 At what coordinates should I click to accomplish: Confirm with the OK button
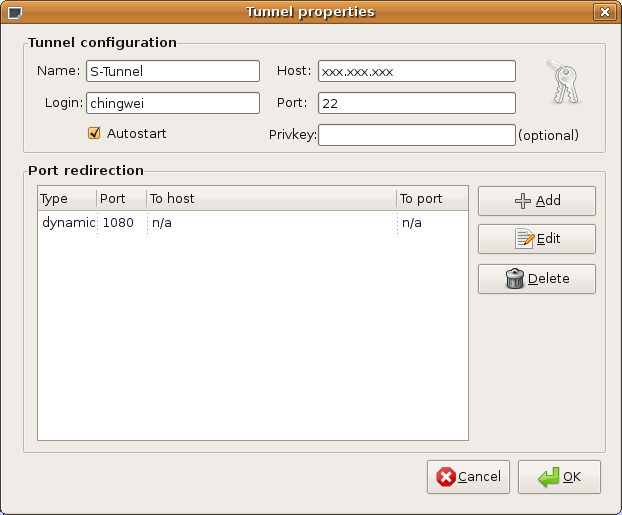(x=559, y=477)
